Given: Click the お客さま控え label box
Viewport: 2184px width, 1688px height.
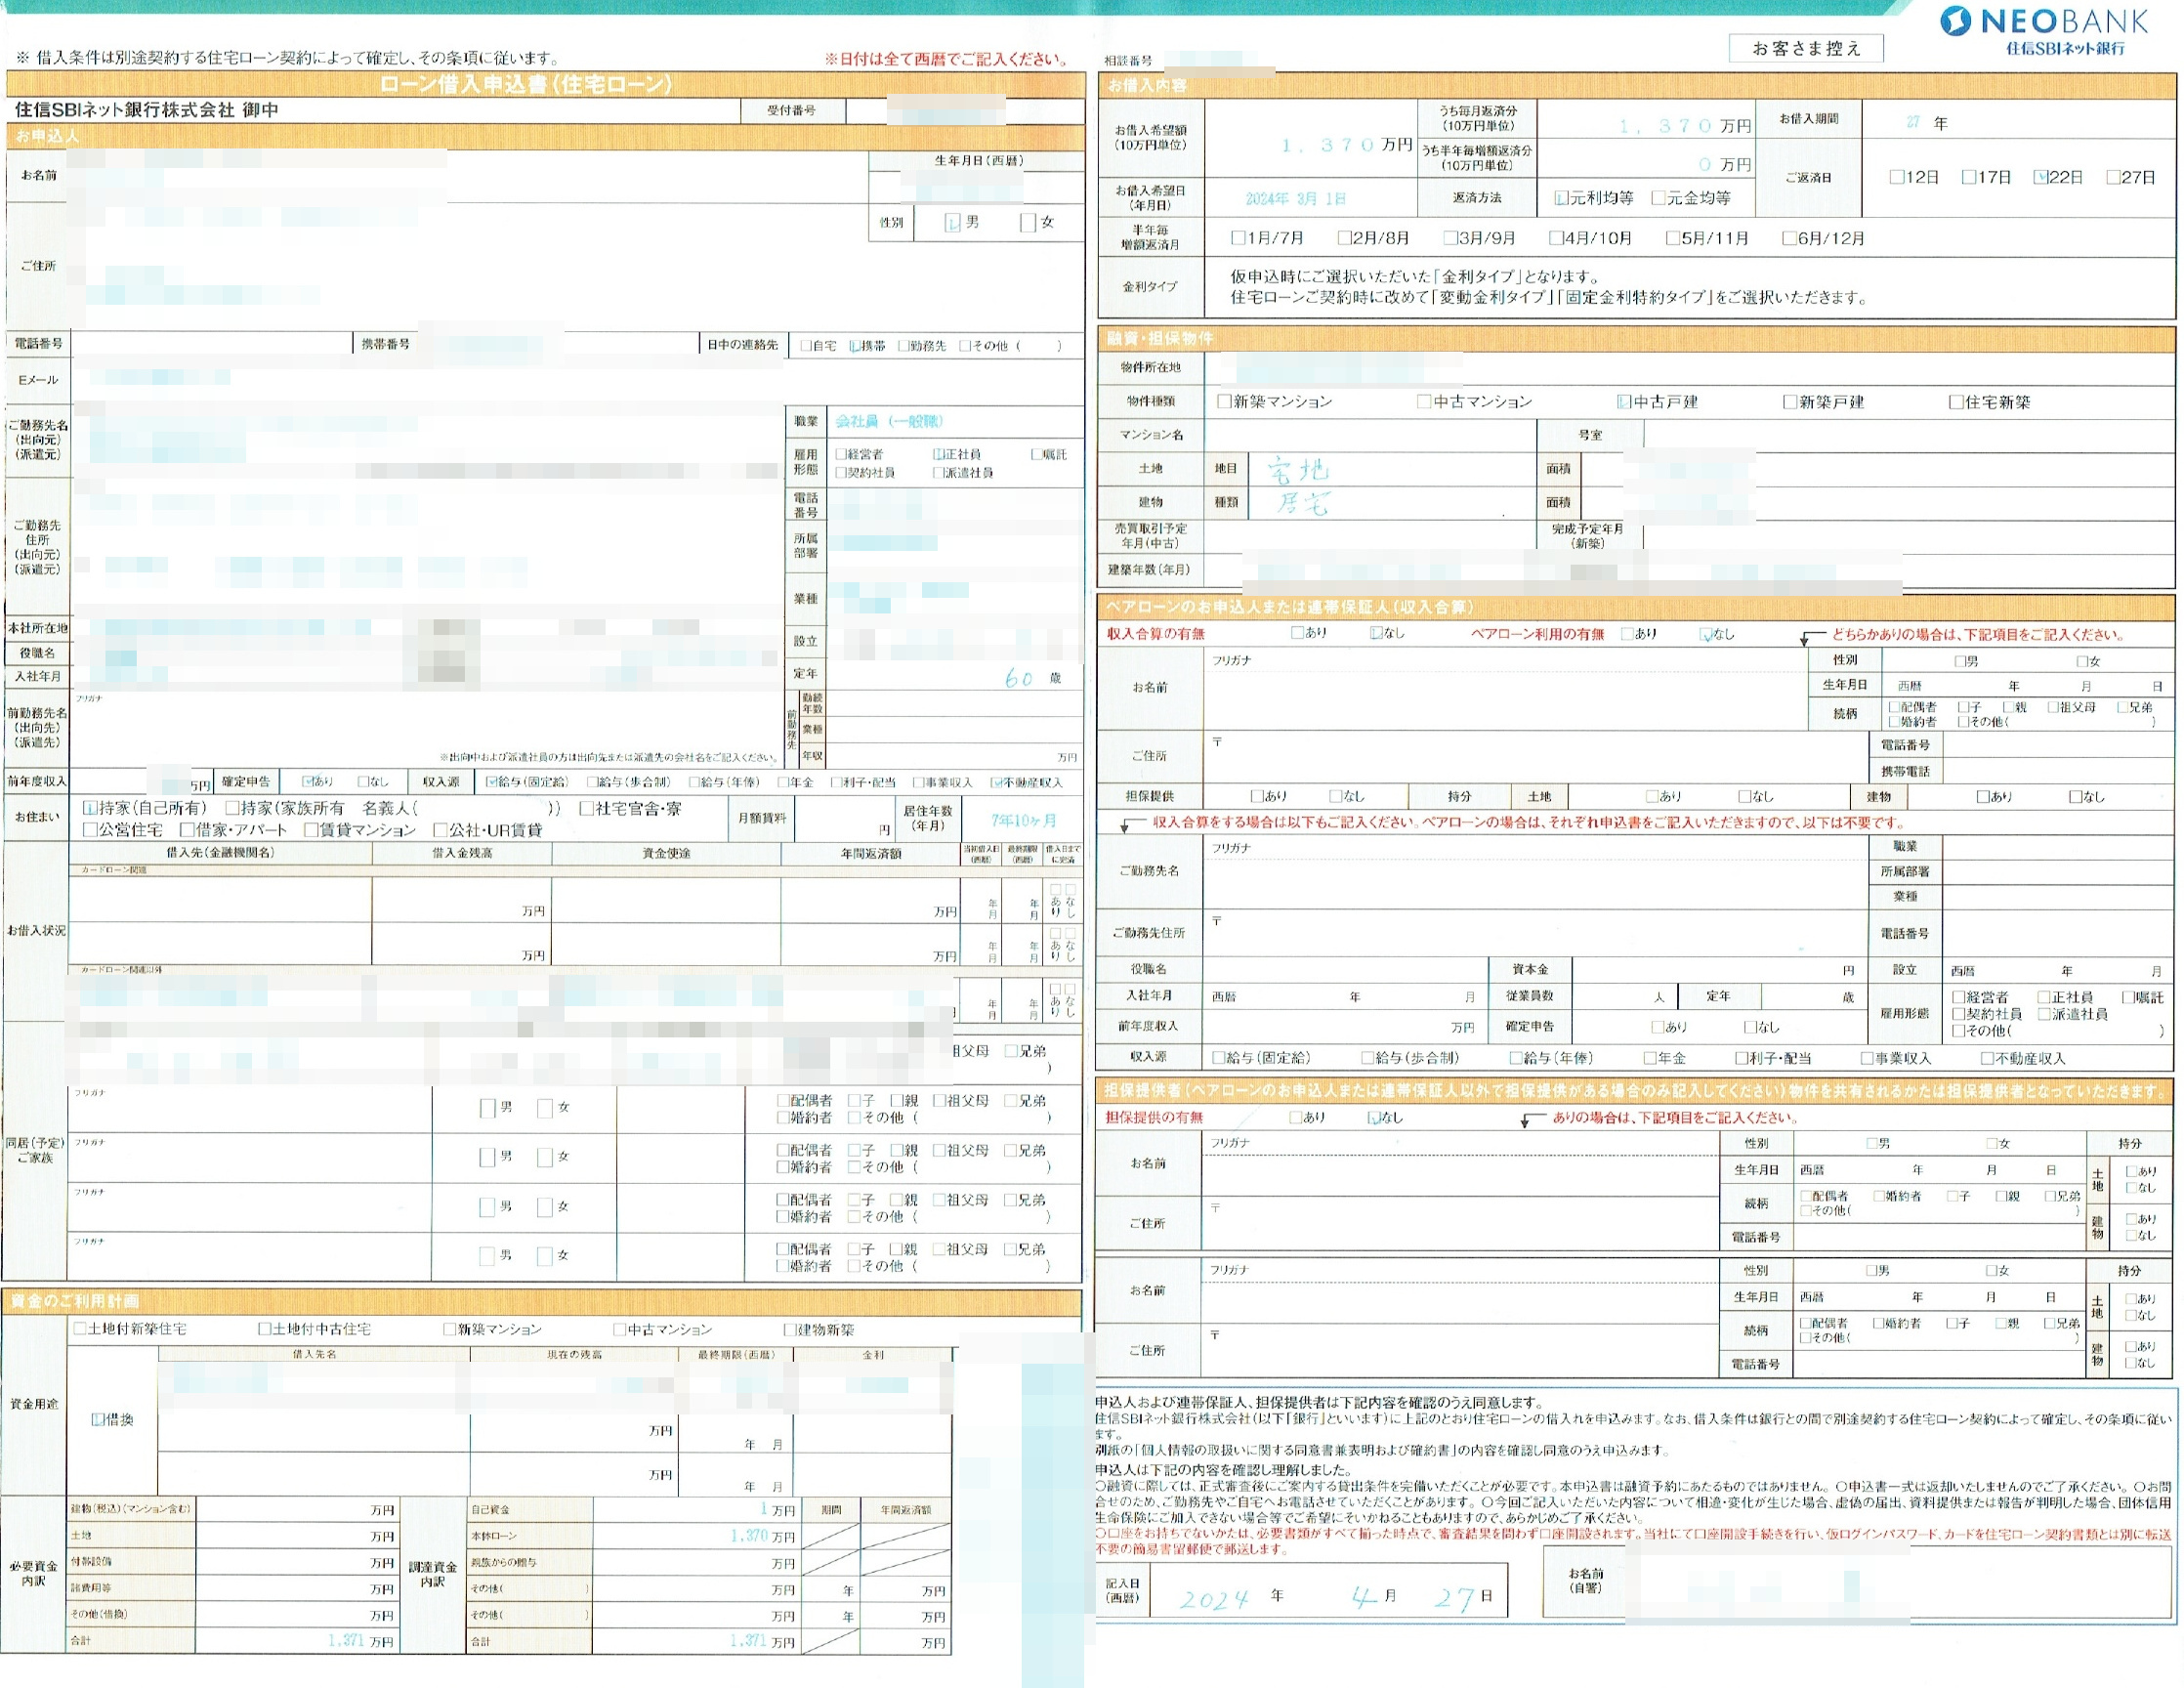Looking at the screenshot, I should point(1806,48).
